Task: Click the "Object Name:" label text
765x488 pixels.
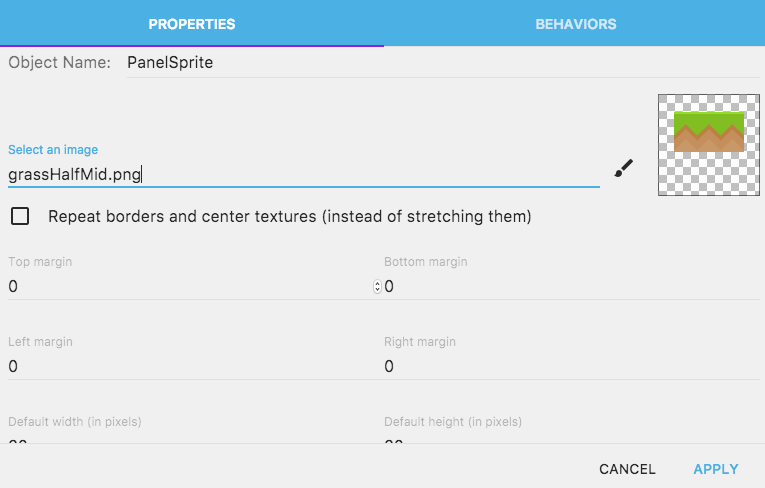Action: click(59, 63)
